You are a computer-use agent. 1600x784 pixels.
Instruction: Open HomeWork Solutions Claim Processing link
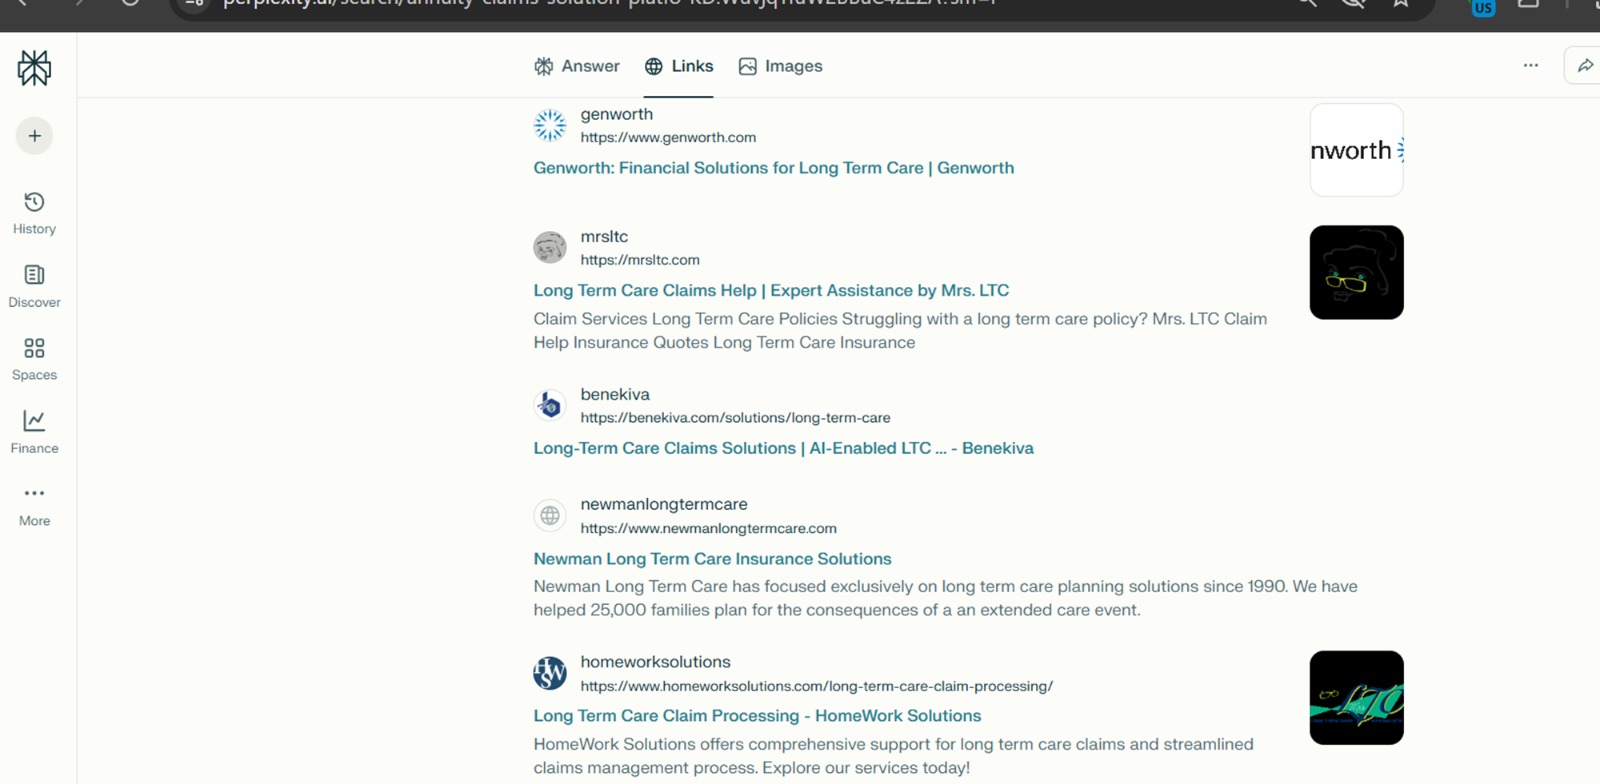click(x=757, y=716)
